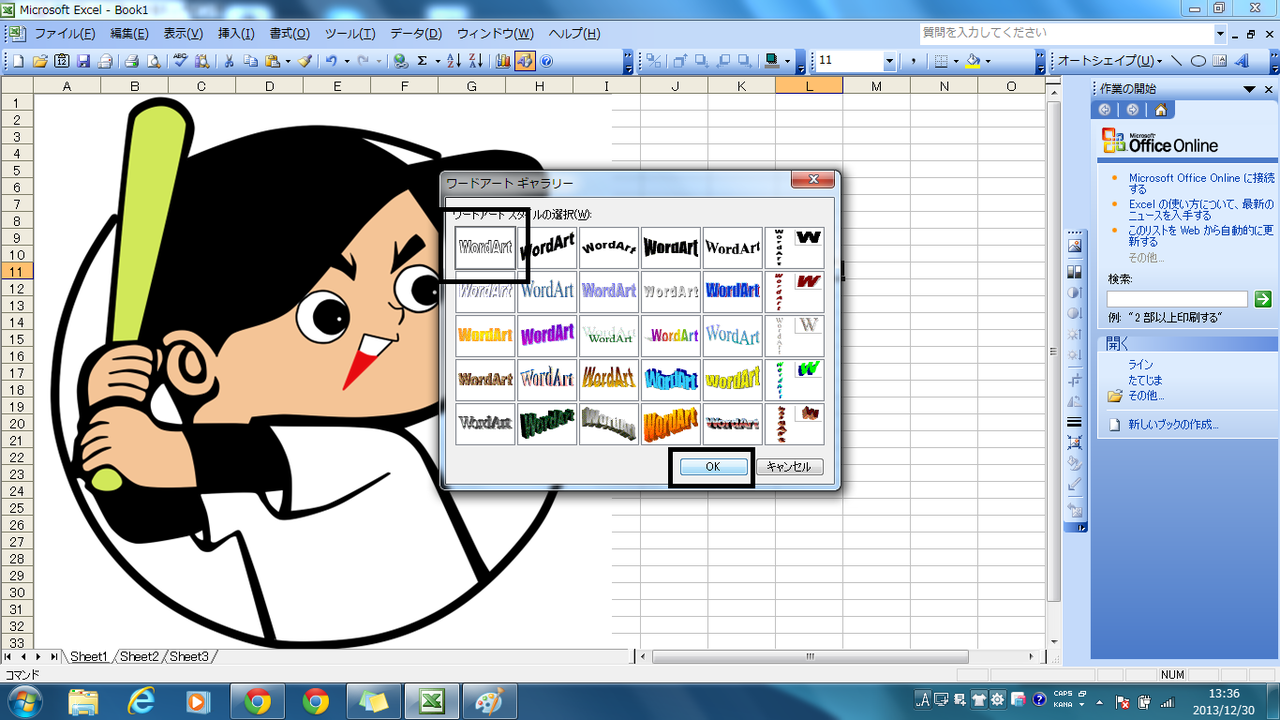Click the Line drawing tool
This screenshot has height=720, width=1280.
click(x=1176, y=61)
